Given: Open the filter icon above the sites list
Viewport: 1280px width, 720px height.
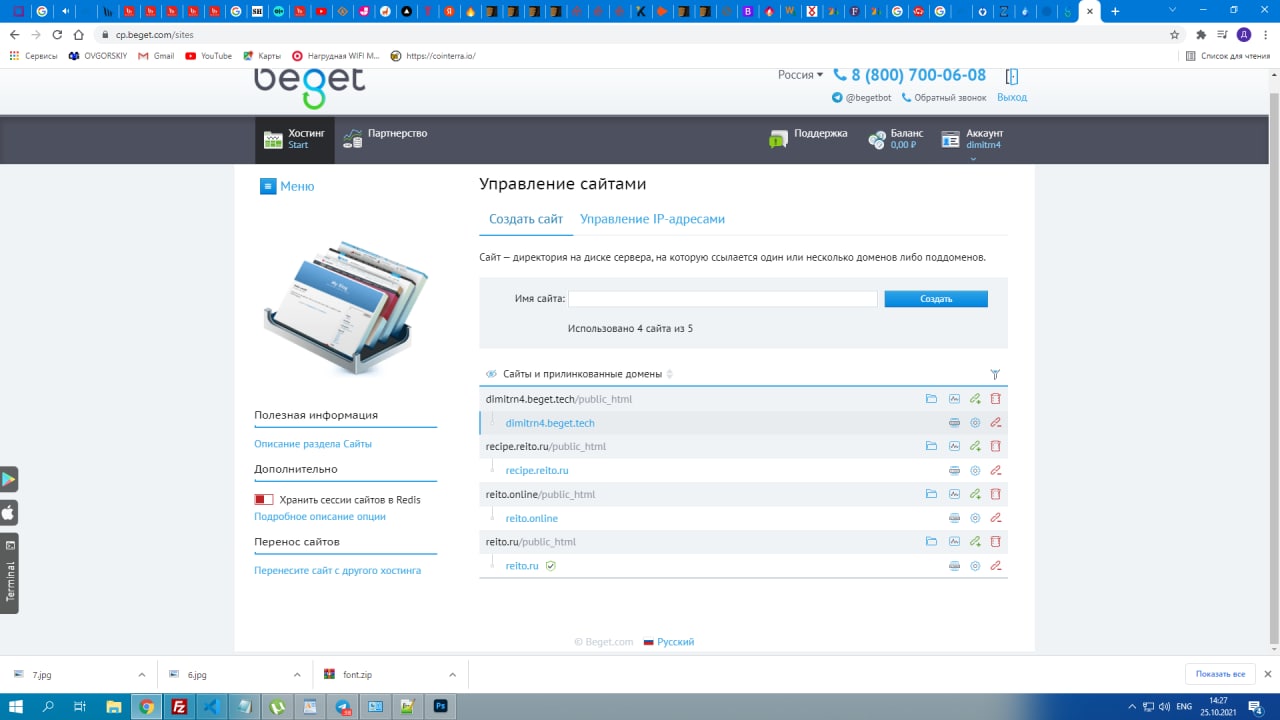Looking at the screenshot, I should (995, 374).
